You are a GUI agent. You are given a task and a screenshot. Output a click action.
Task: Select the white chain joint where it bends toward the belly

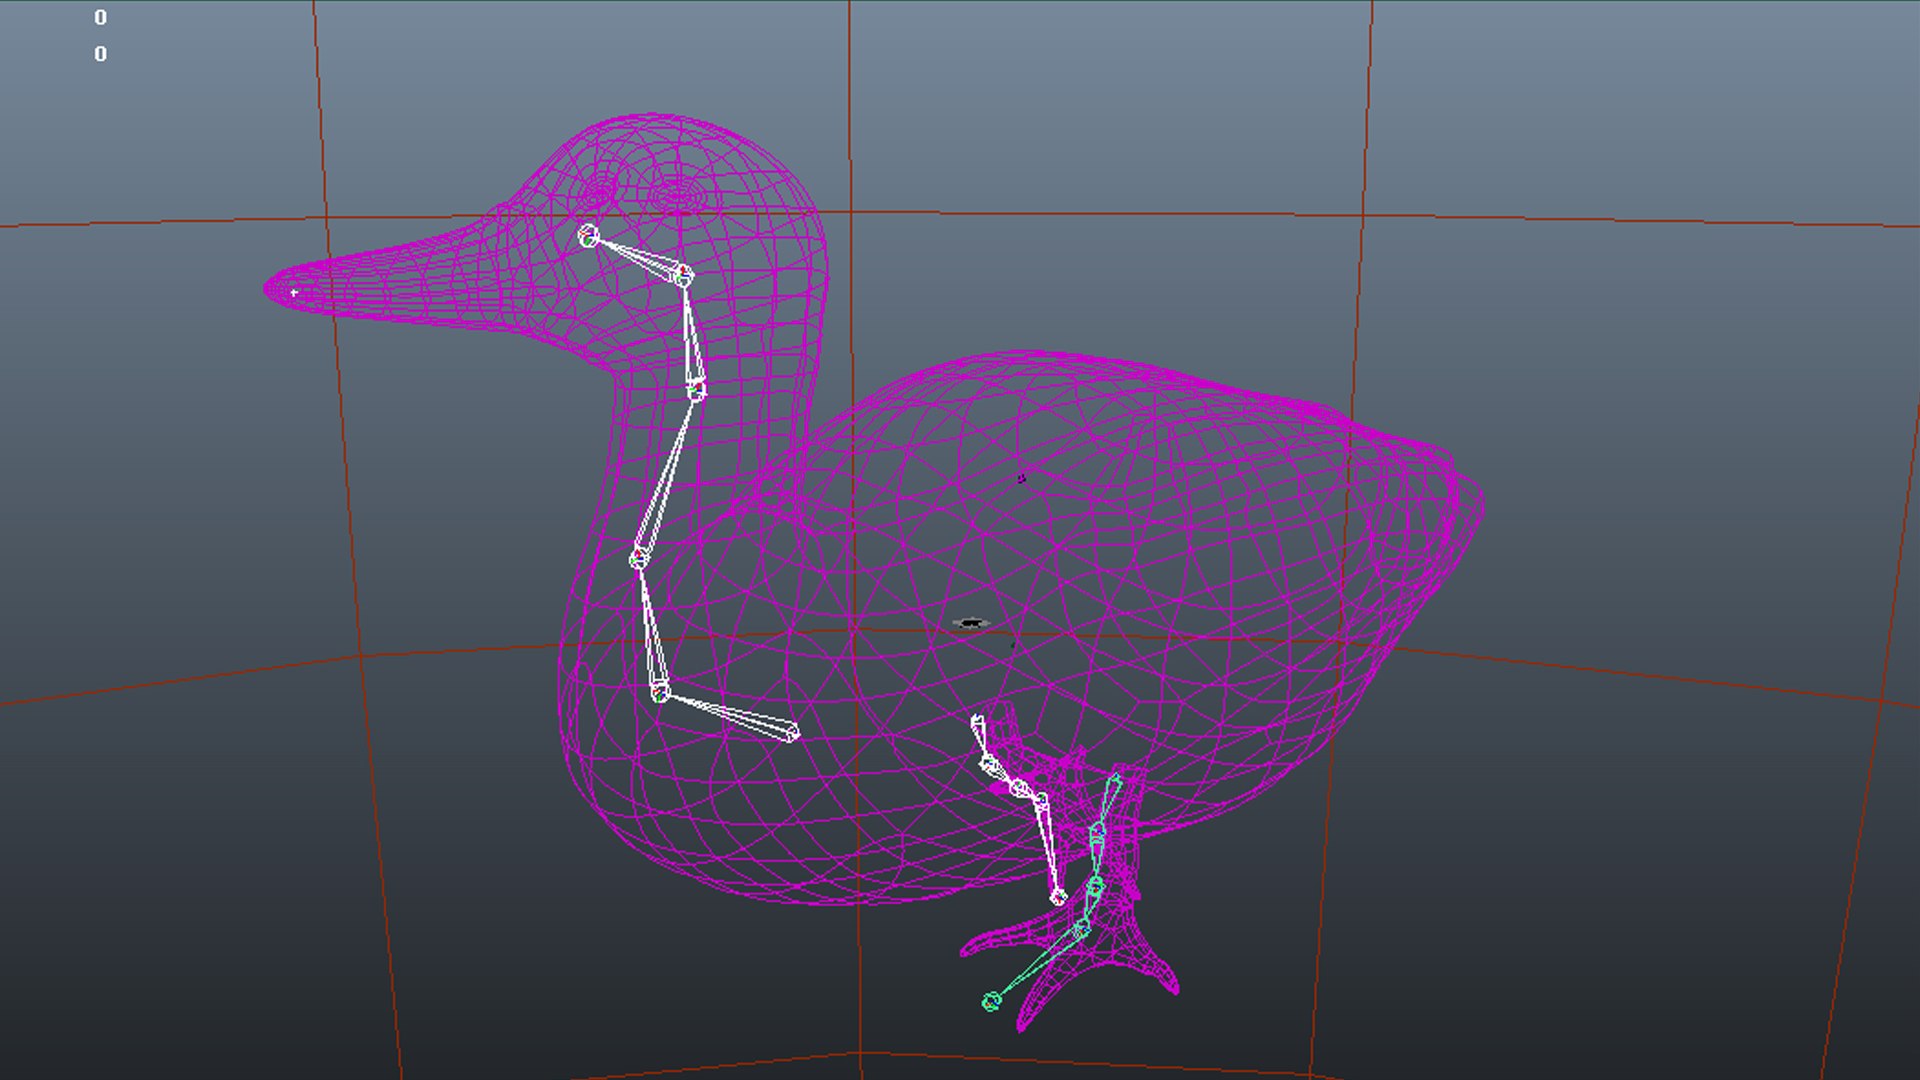659,691
